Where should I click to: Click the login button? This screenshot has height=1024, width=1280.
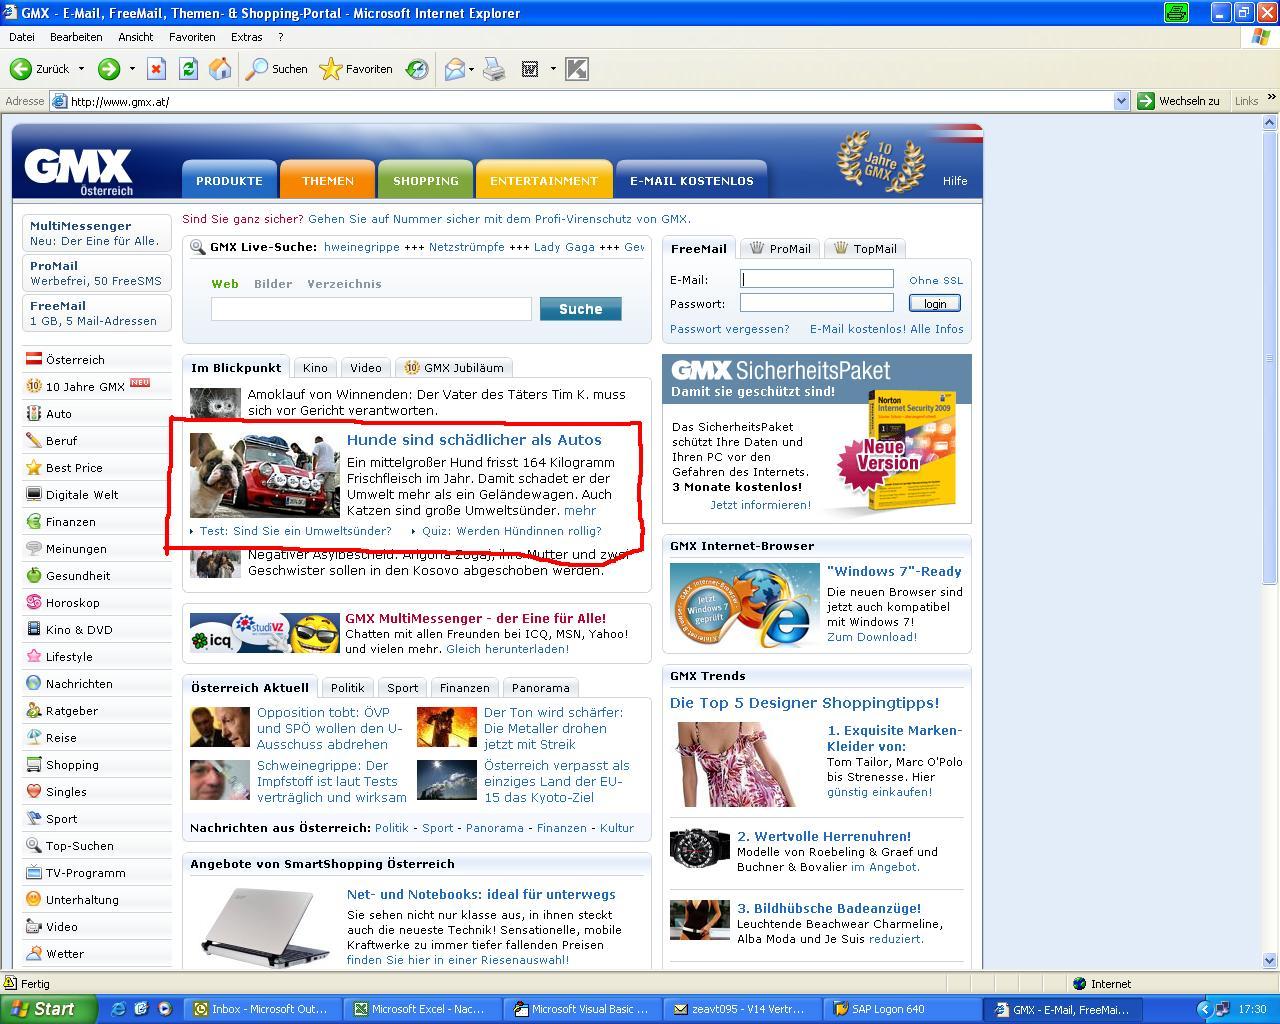point(935,303)
